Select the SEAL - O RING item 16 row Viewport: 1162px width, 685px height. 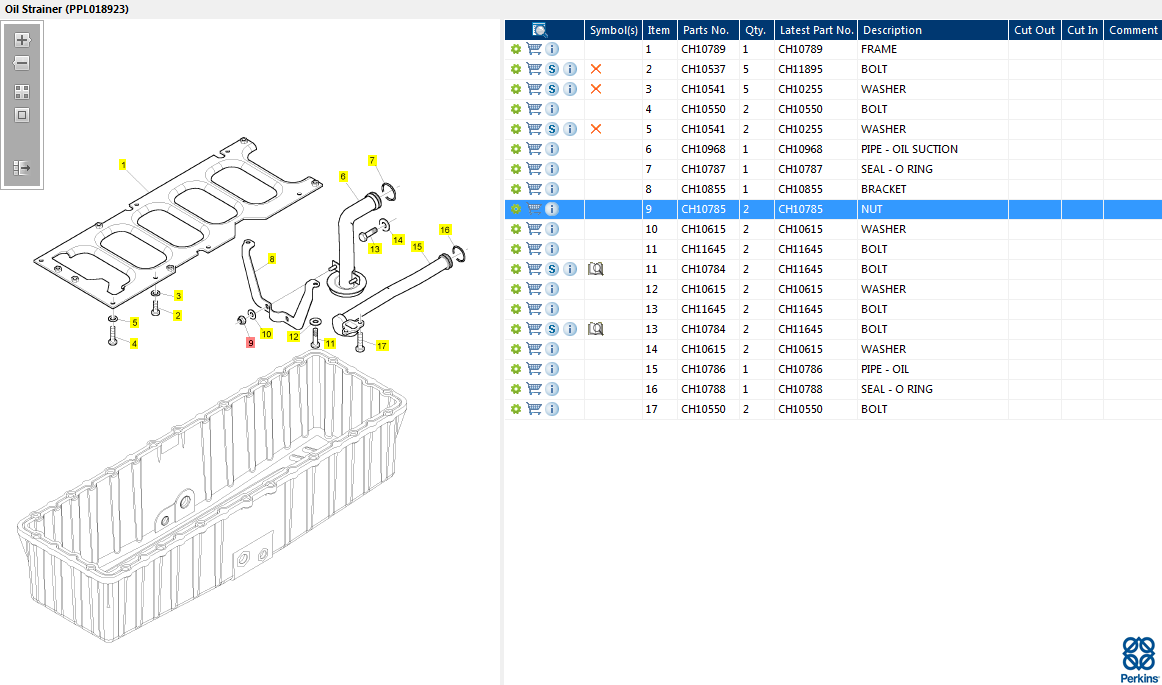click(x=896, y=389)
